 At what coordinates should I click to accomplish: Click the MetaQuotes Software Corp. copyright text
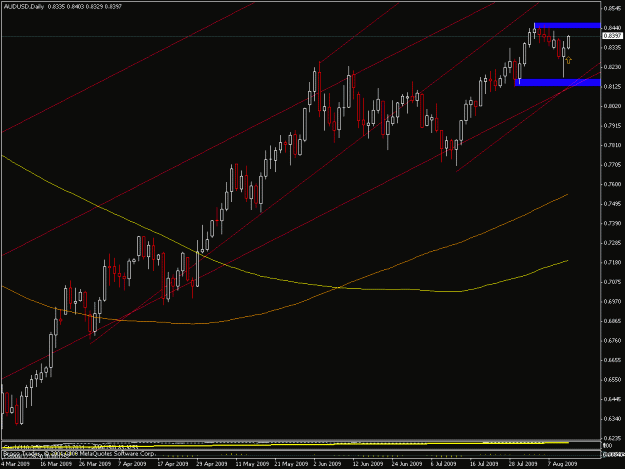click(x=79, y=453)
